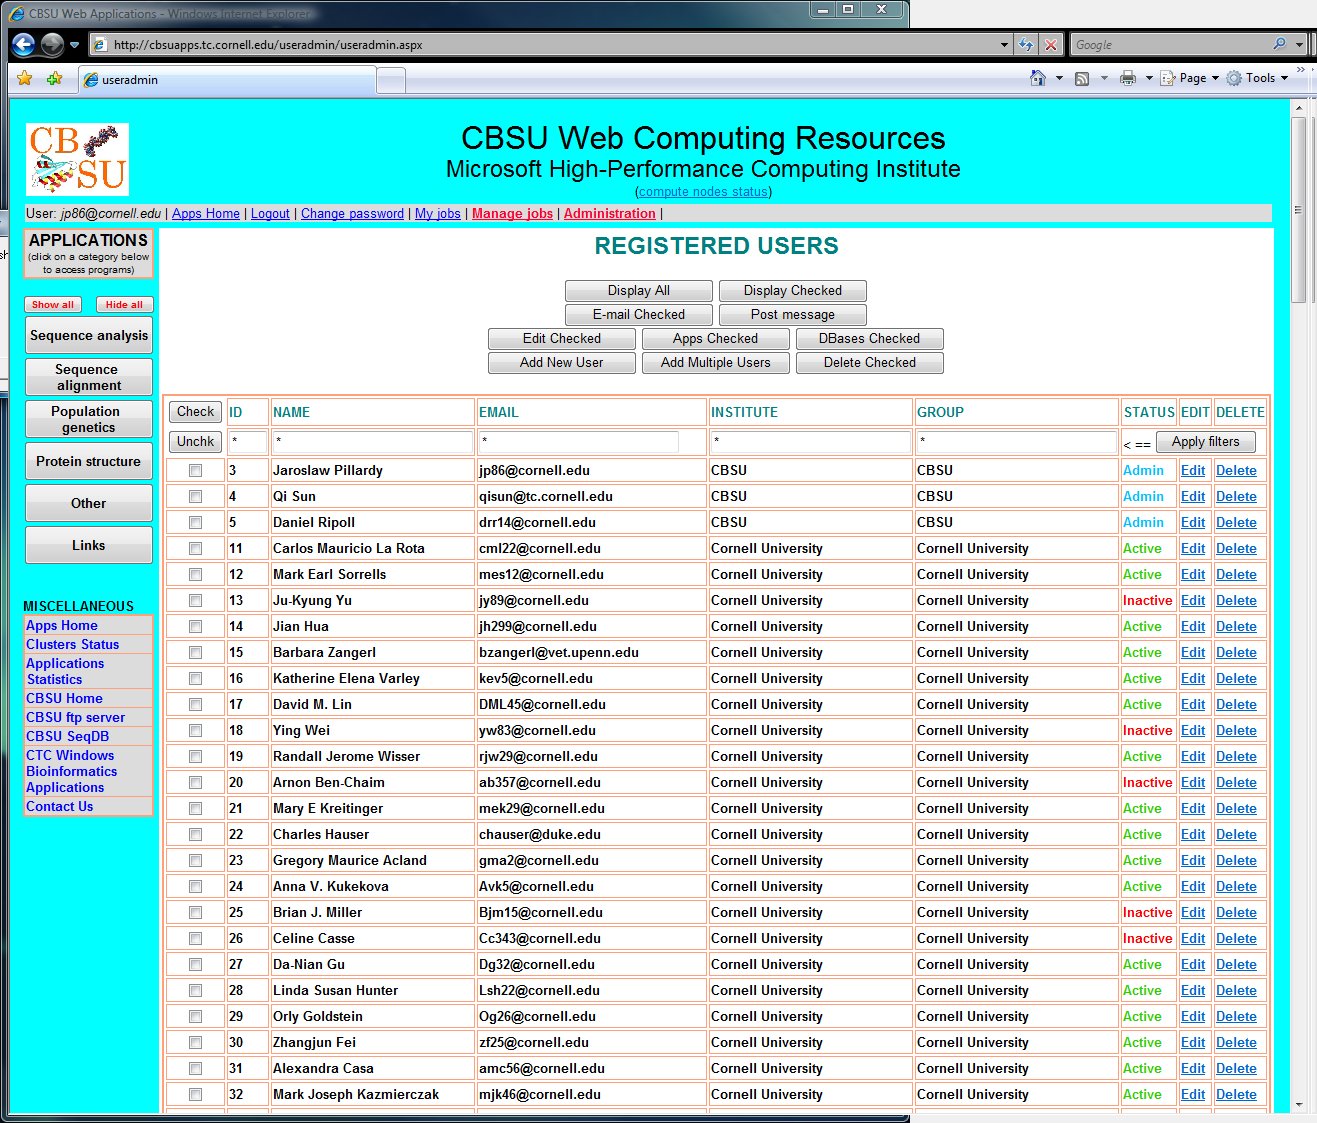Select the checkbox next to Celine Casse
This screenshot has height=1123, width=1317.
coord(195,939)
